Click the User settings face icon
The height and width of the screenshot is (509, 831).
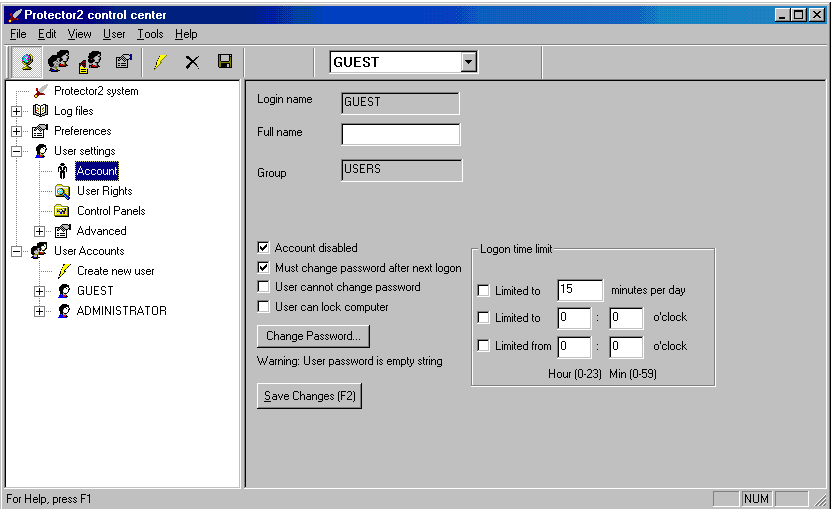click(40, 151)
